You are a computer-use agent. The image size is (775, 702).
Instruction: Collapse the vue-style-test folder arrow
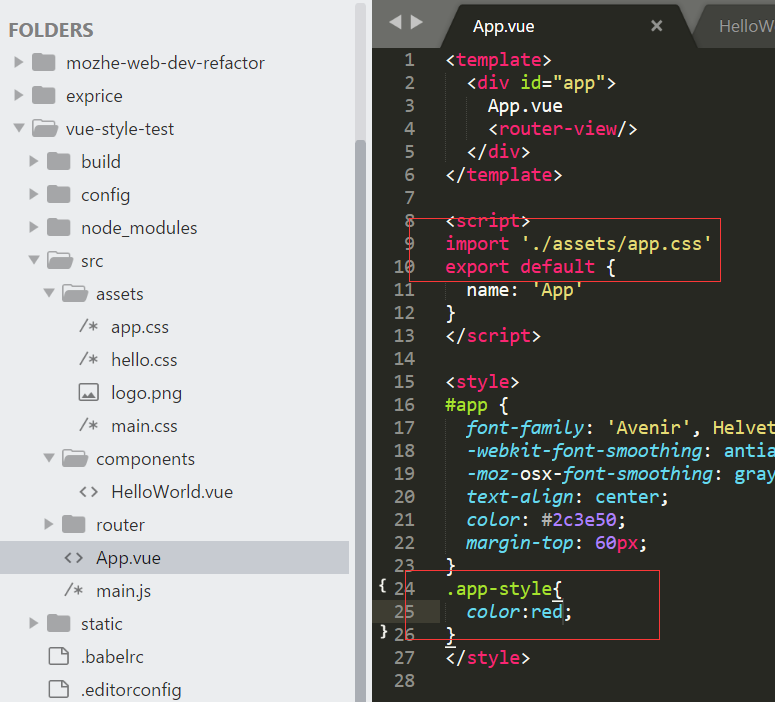click(x=19, y=128)
